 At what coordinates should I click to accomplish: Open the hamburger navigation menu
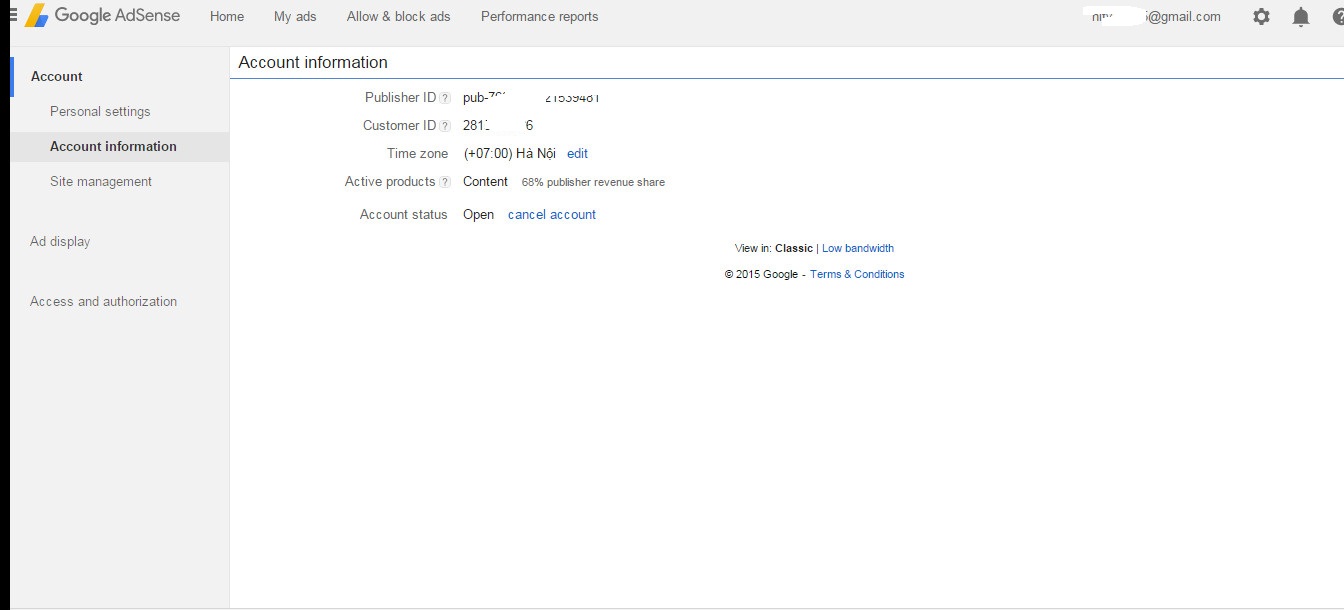[x=12, y=15]
